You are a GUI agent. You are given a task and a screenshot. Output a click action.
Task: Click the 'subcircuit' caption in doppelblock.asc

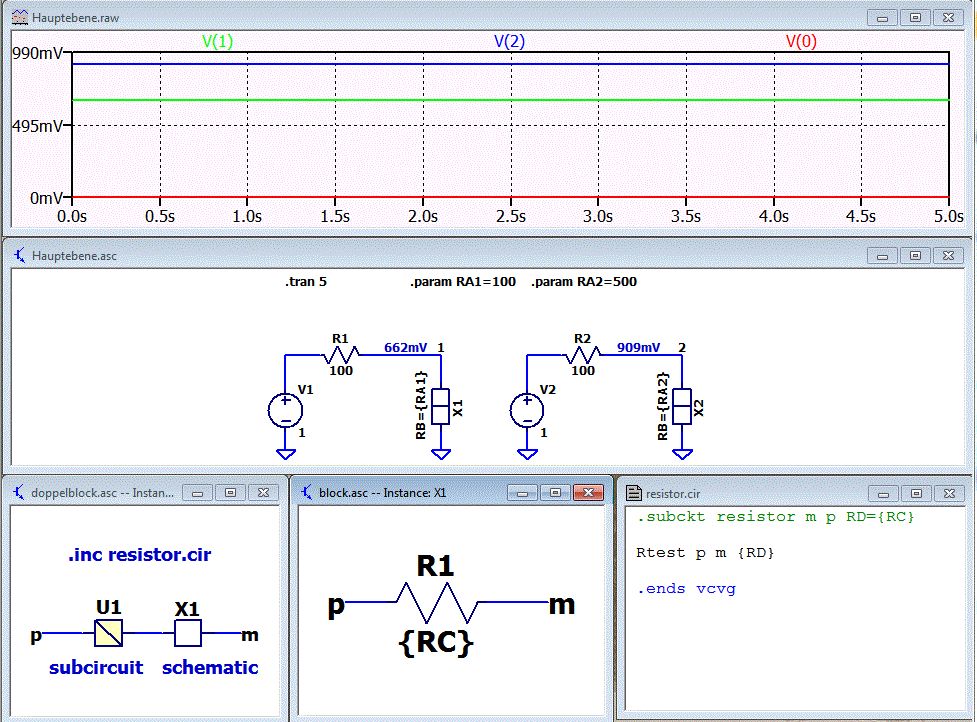point(96,667)
